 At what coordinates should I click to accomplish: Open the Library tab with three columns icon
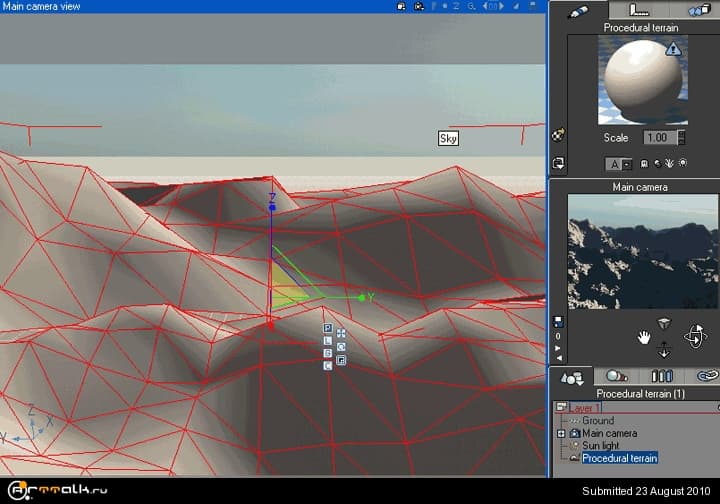coord(662,377)
